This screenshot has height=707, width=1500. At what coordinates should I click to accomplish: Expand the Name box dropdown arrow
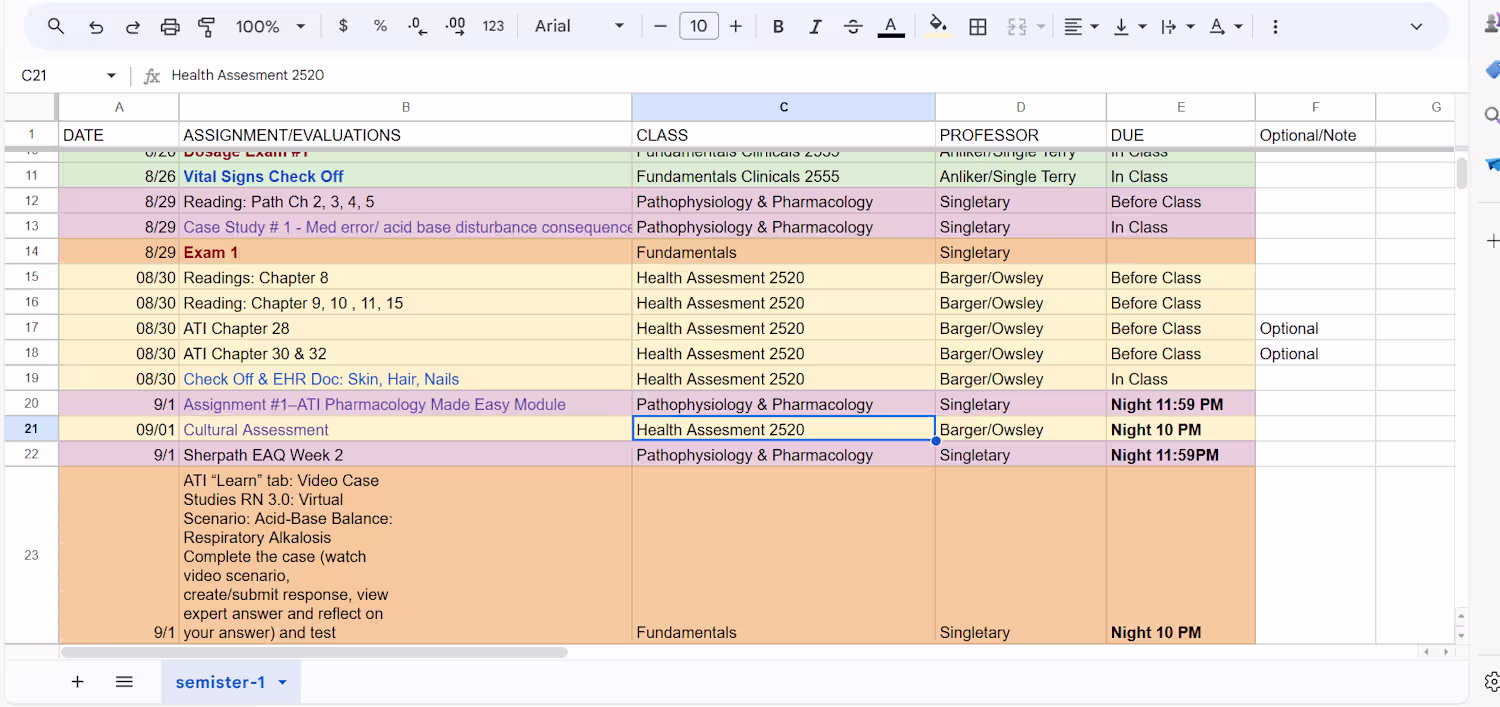[111, 76]
